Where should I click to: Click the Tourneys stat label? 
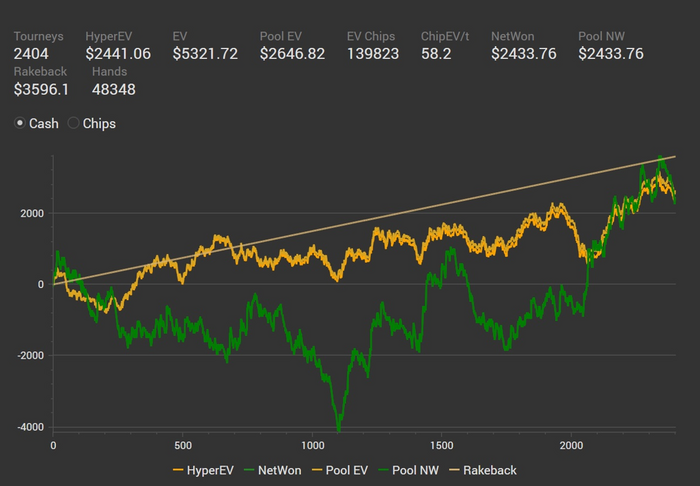[38, 37]
